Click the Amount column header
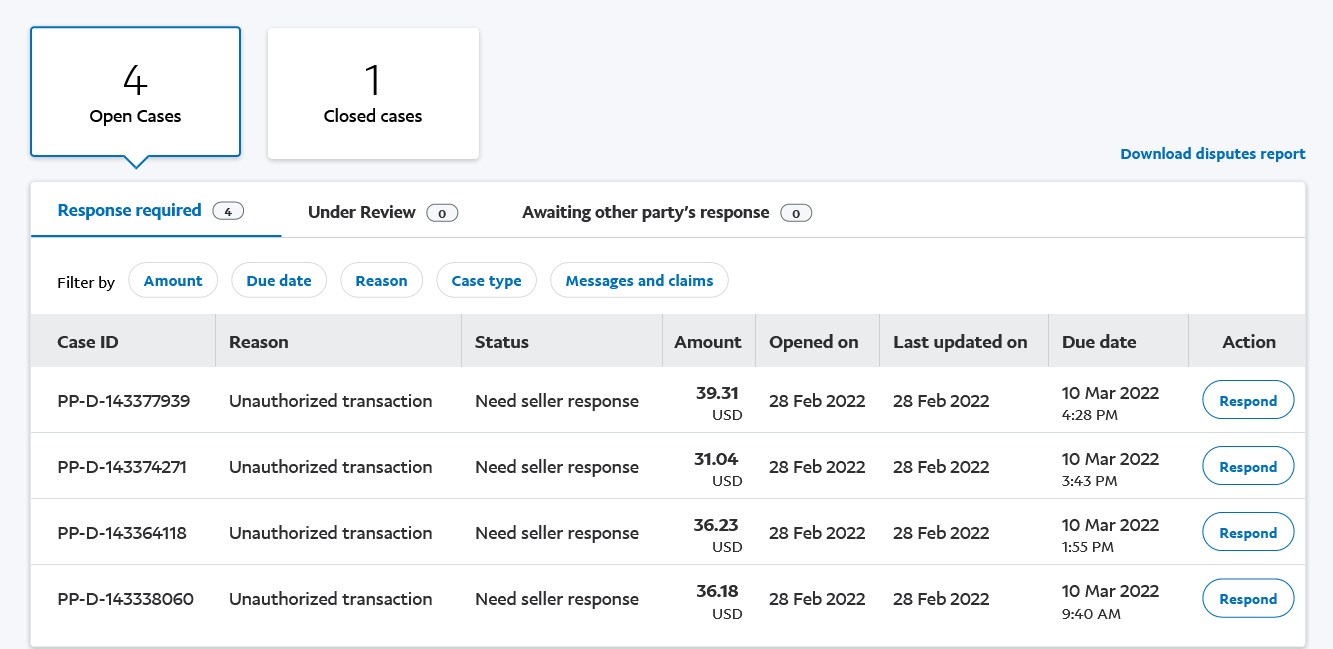This screenshot has height=649, width=1333. [708, 342]
